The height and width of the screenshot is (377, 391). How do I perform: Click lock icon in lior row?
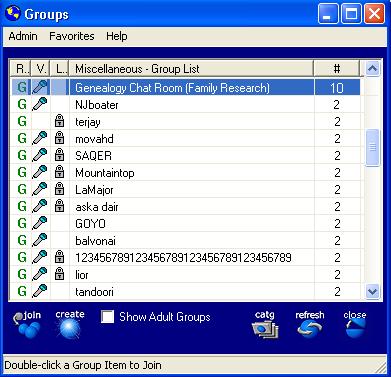point(59,274)
